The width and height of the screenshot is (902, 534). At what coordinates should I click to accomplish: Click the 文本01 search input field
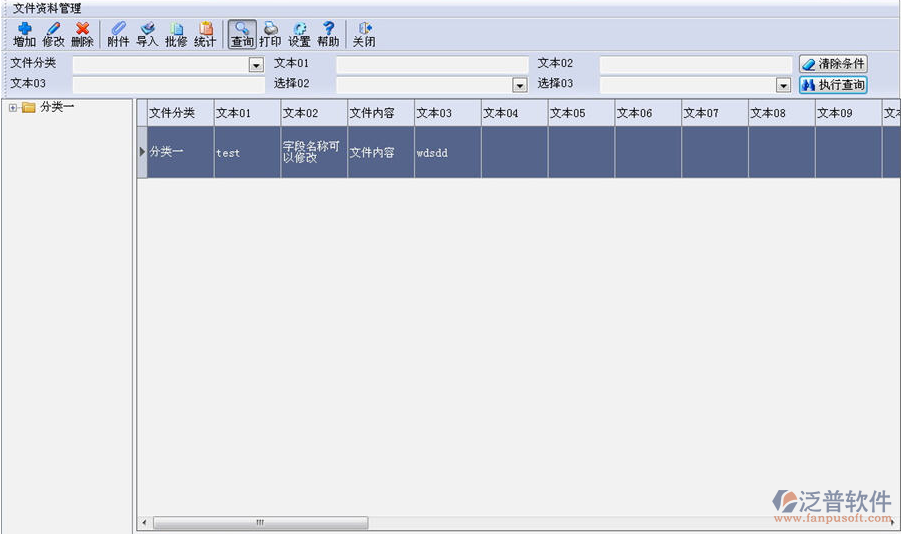click(432, 65)
